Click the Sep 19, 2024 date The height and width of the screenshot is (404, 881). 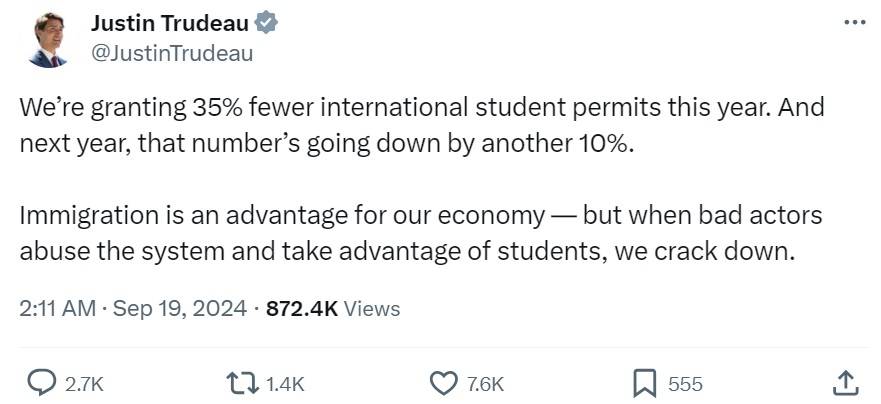(179, 309)
